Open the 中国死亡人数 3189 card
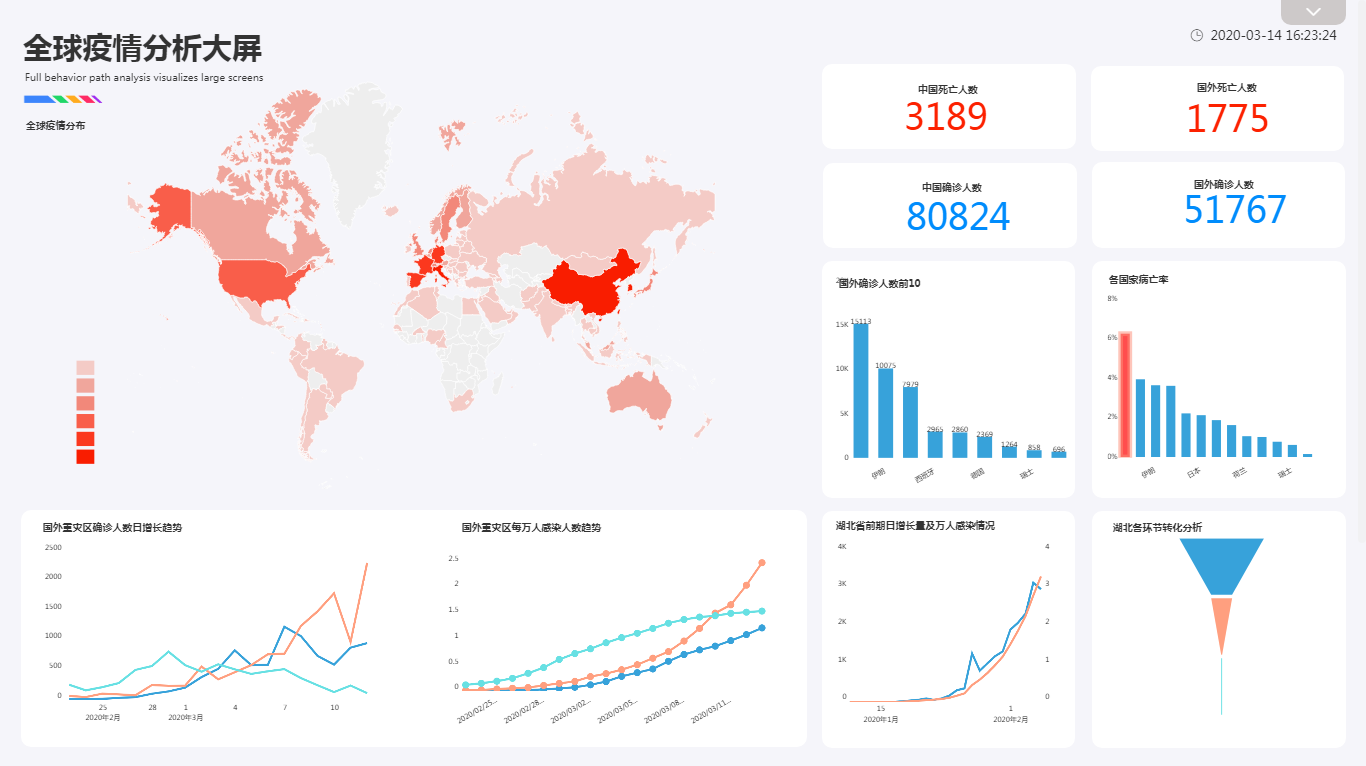 tap(948, 107)
